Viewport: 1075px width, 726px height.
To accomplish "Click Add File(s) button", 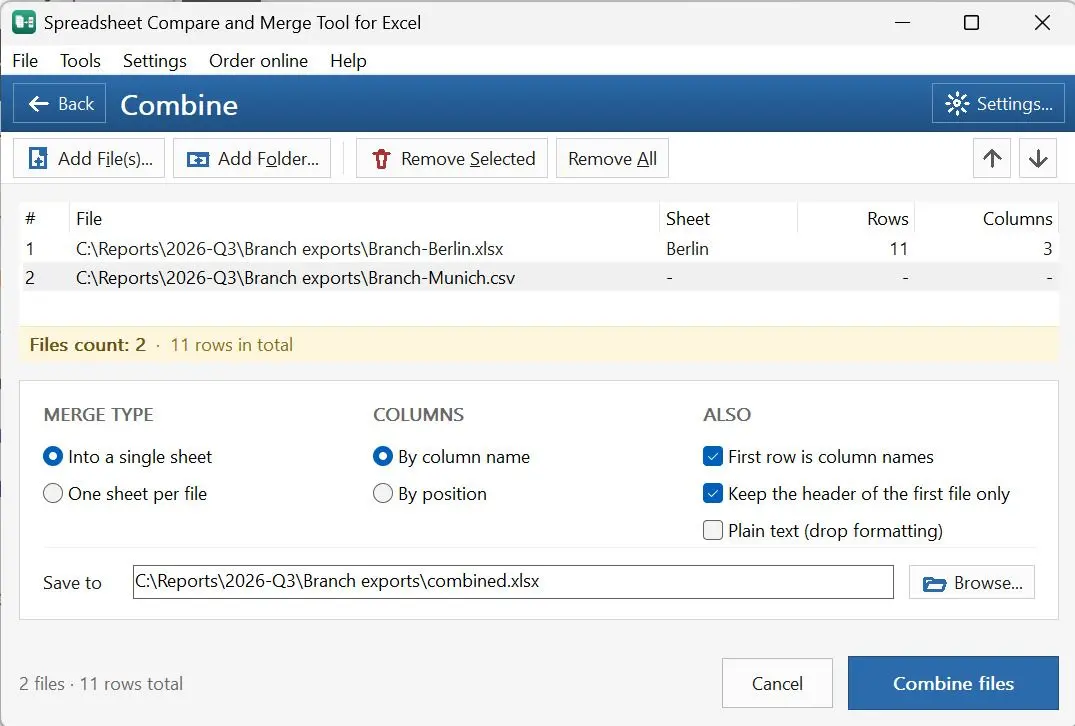I will [x=89, y=158].
